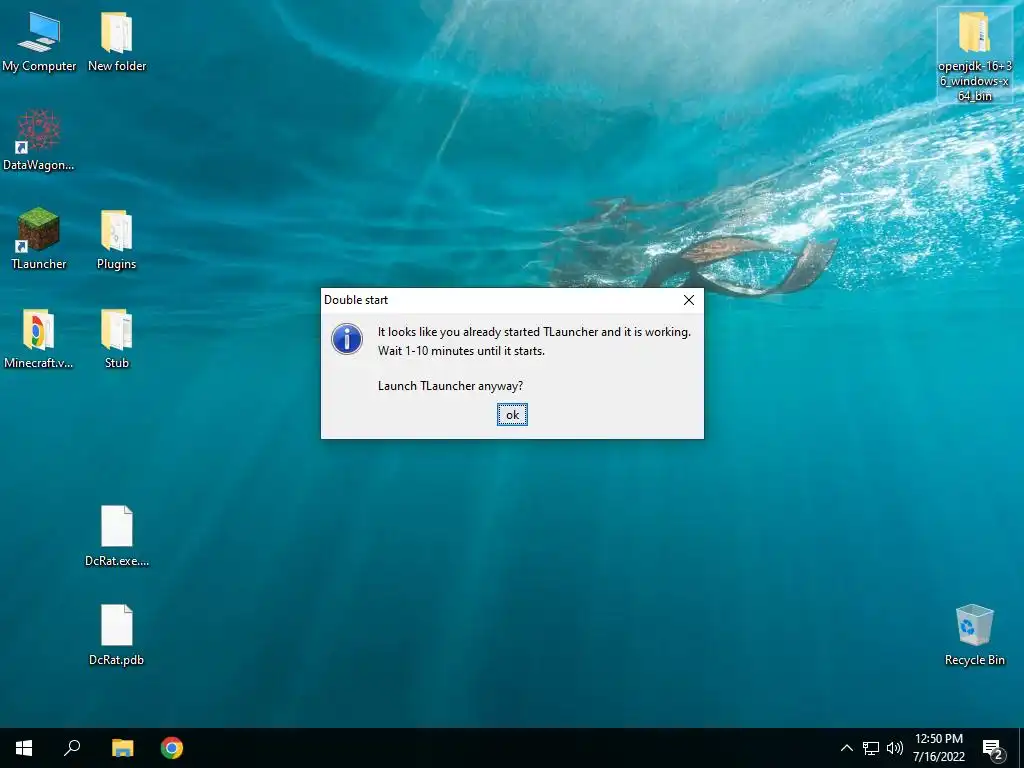Viewport: 1024px width, 768px height.
Task: Close the Double start dialog
Action: [688, 300]
